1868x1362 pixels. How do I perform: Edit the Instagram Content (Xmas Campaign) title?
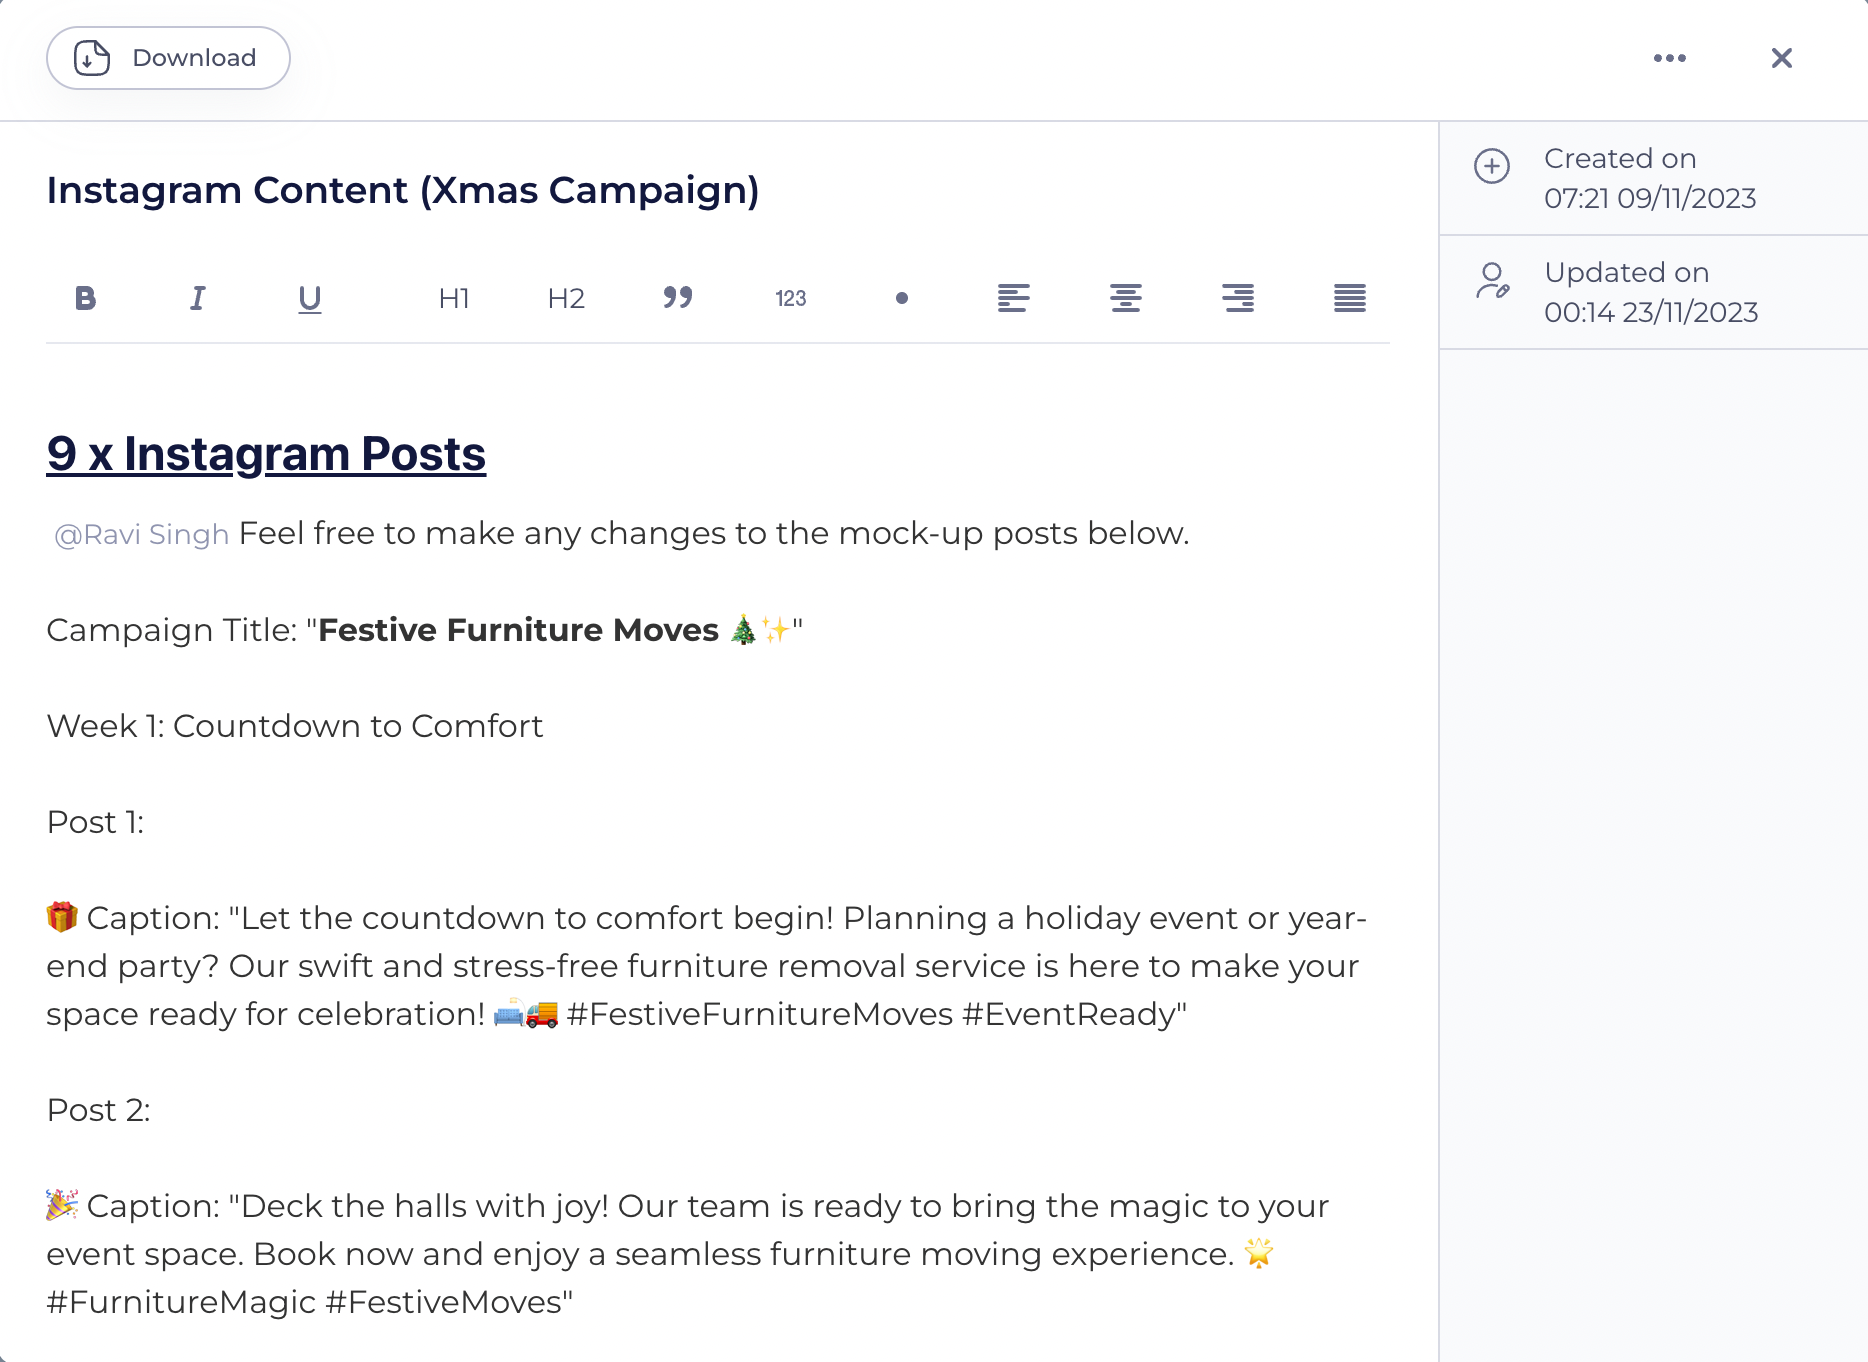pyautogui.click(x=403, y=190)
